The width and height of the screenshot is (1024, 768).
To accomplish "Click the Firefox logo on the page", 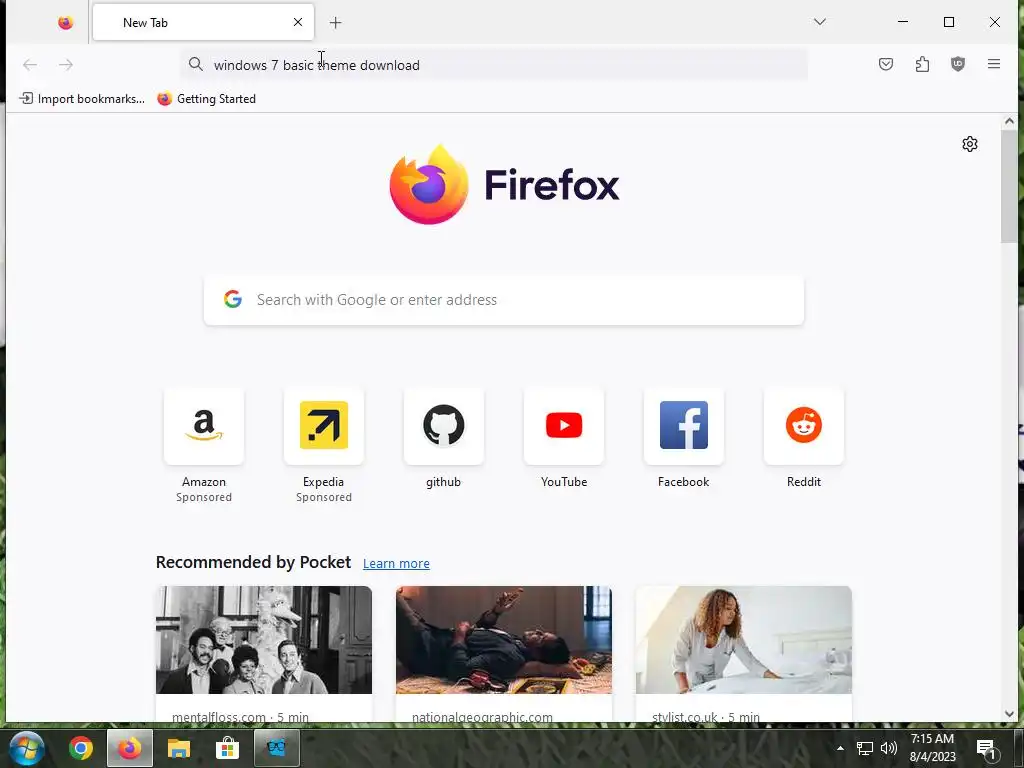I will 504,185.
